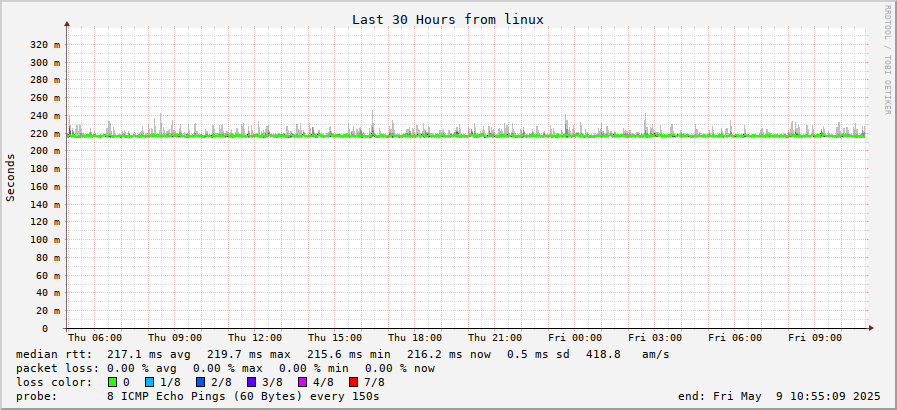Click the '100 m' y-axis value
This screenshot has width=897, height=410.
tap(44, 240)
